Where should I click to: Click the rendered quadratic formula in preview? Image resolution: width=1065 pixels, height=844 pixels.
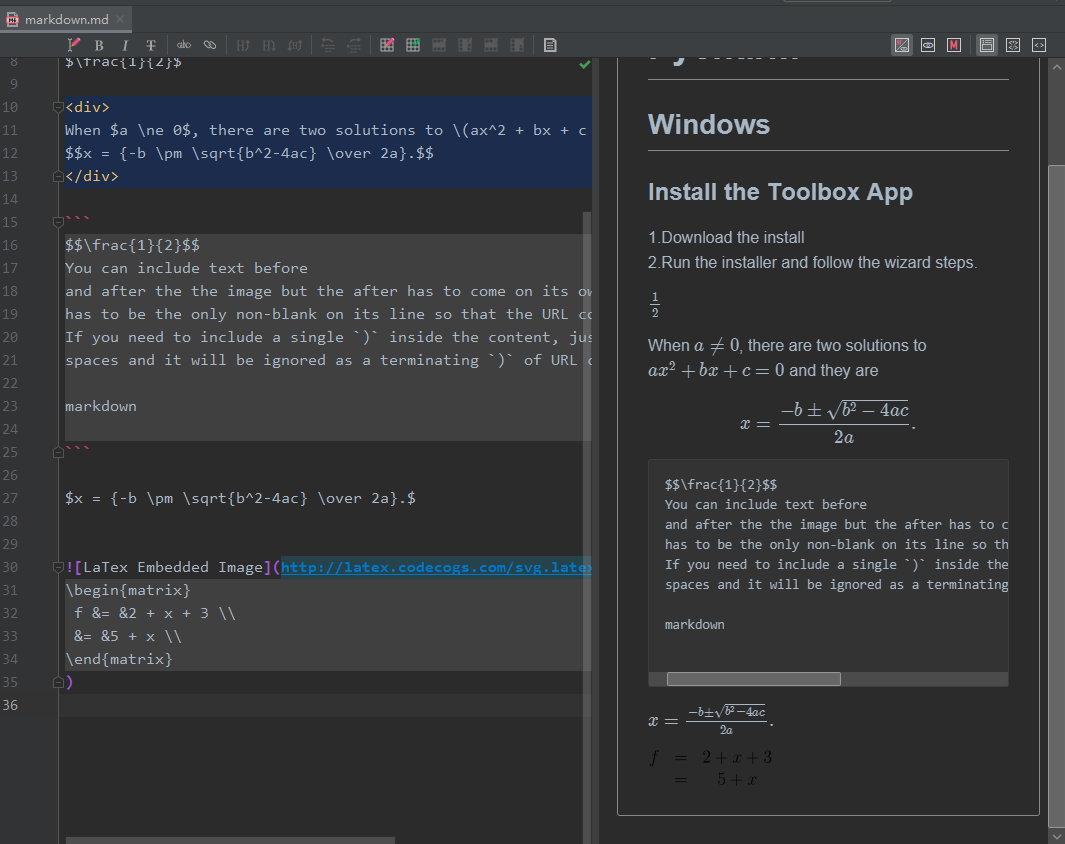click(828, 423)
